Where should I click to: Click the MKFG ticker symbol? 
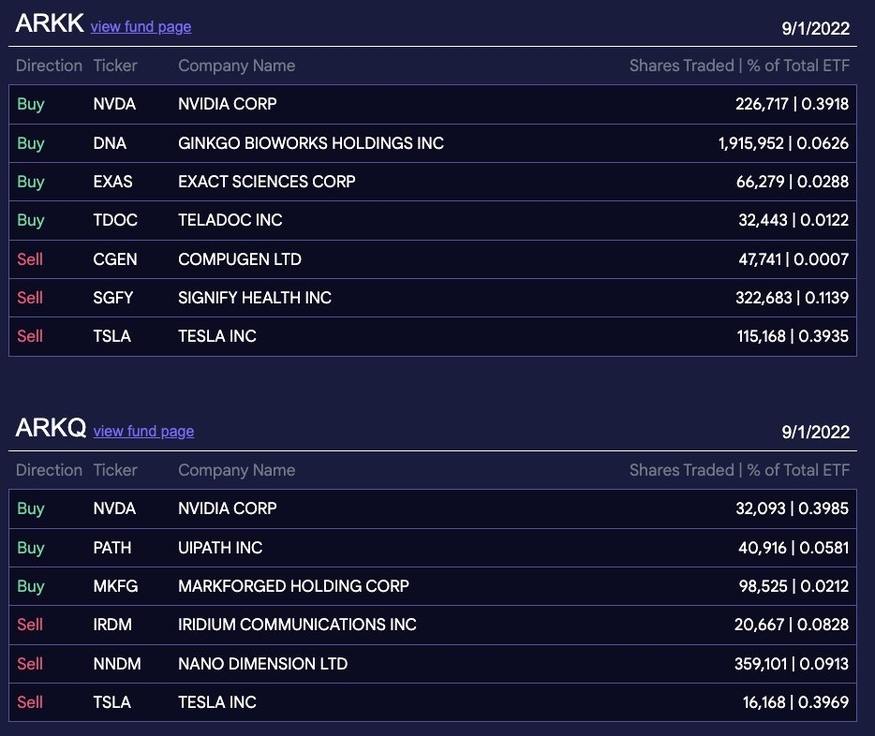116,586
